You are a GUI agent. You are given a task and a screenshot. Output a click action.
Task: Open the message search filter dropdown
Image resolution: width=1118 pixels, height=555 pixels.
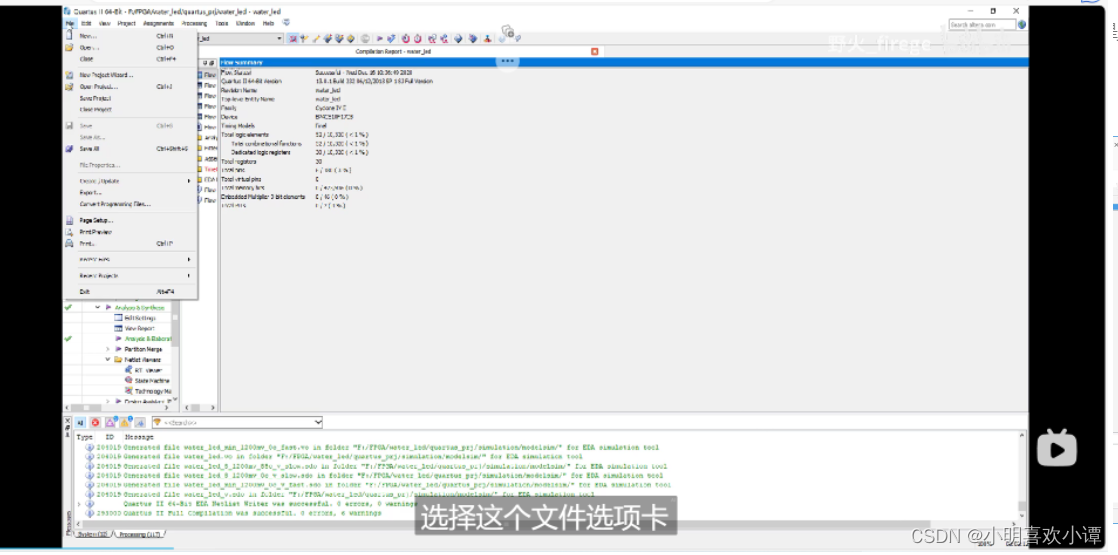click(318, 422)
